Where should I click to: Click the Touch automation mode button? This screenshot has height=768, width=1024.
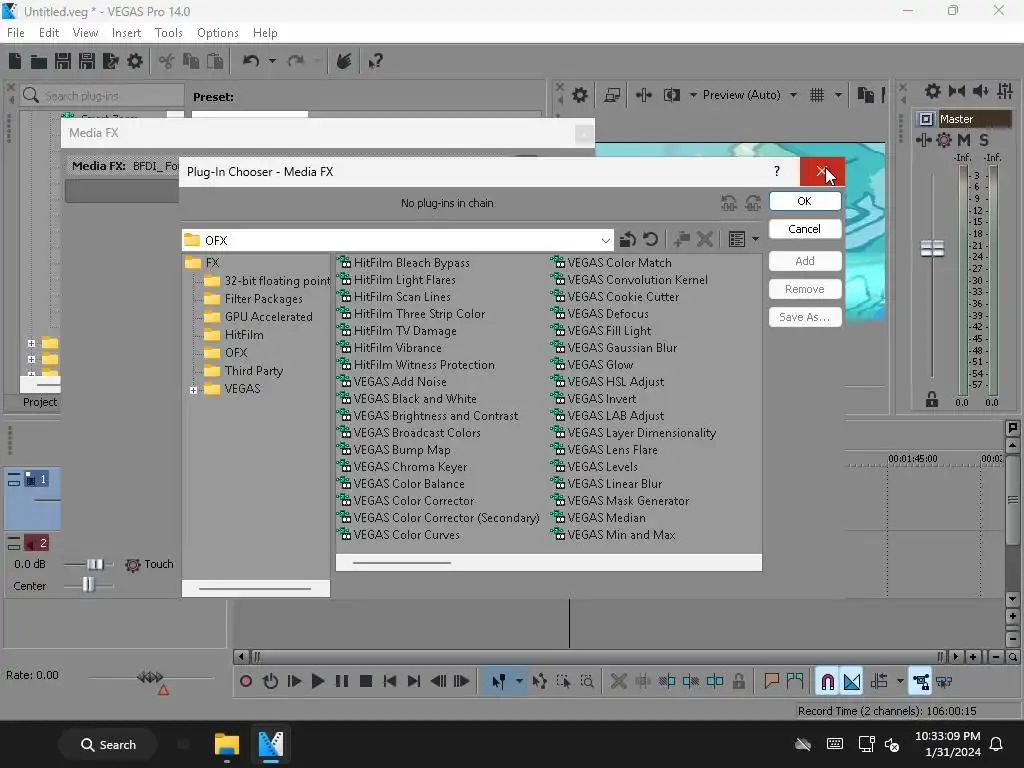[150, 564]
